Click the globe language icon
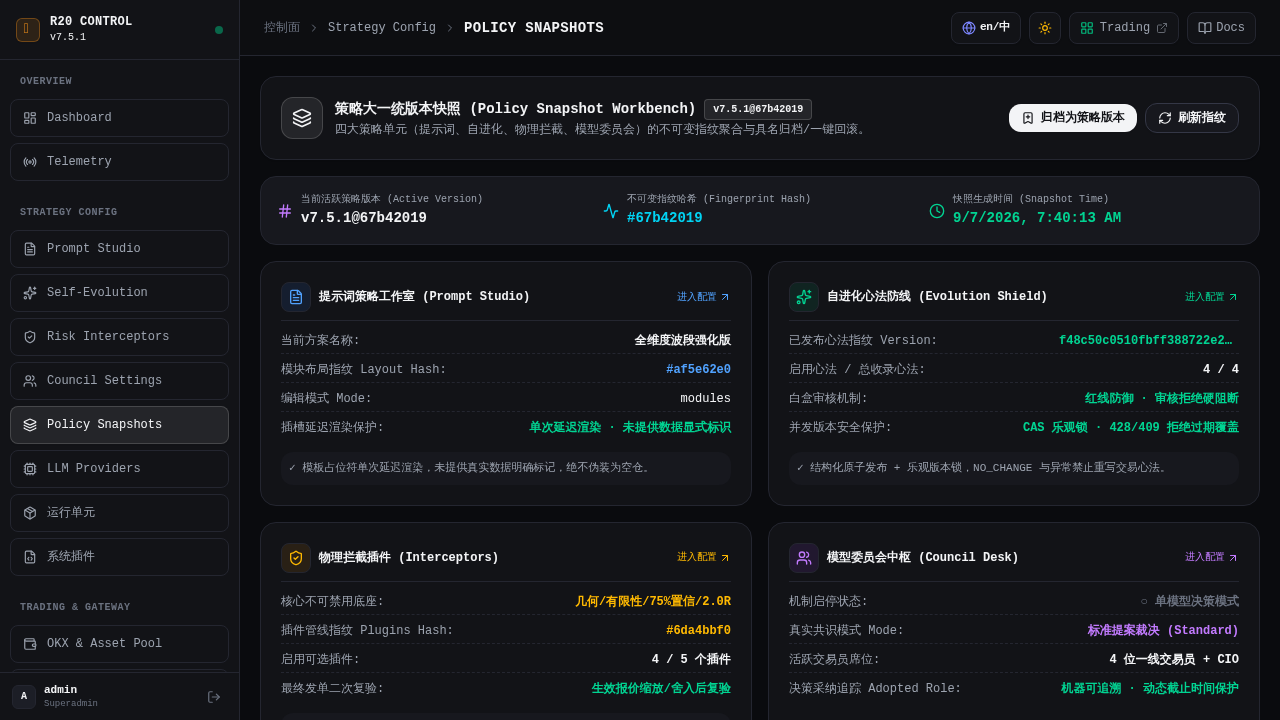This screenshot has height=720, width=1280. coord(969,28)
